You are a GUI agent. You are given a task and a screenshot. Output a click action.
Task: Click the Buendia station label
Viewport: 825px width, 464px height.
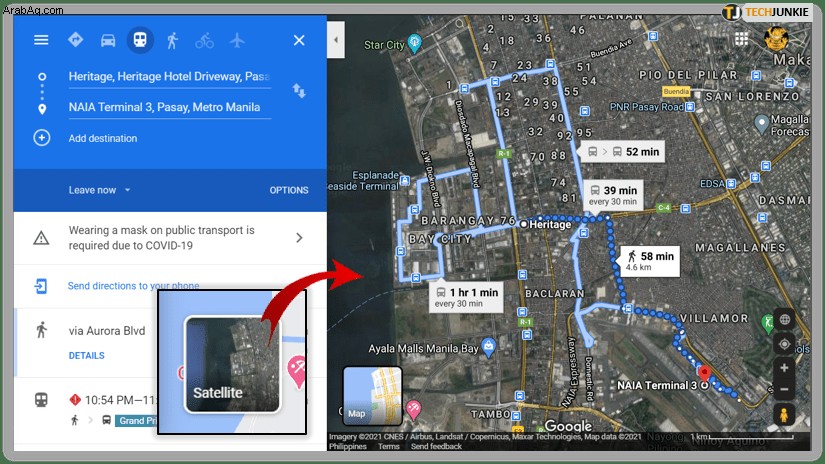pos(676,91)
